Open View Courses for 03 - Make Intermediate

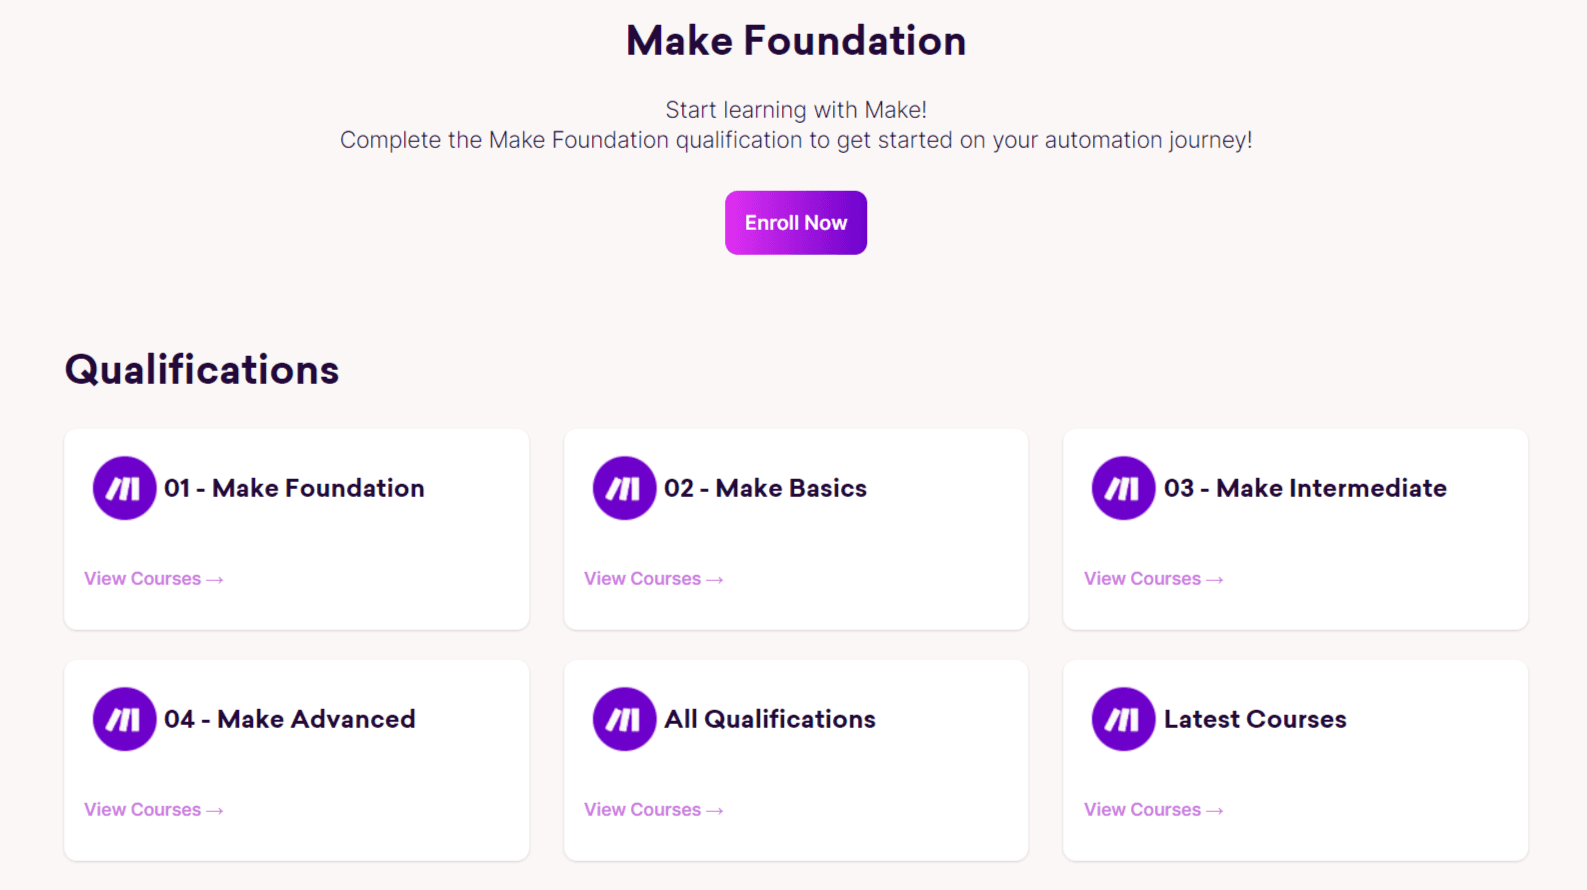[x=1144, y=579]
